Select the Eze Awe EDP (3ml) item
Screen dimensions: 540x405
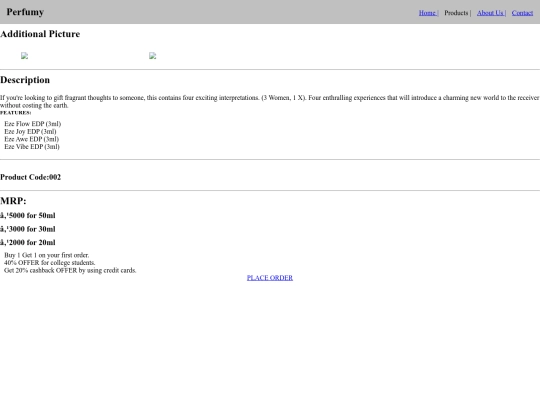tap(32, 139)
